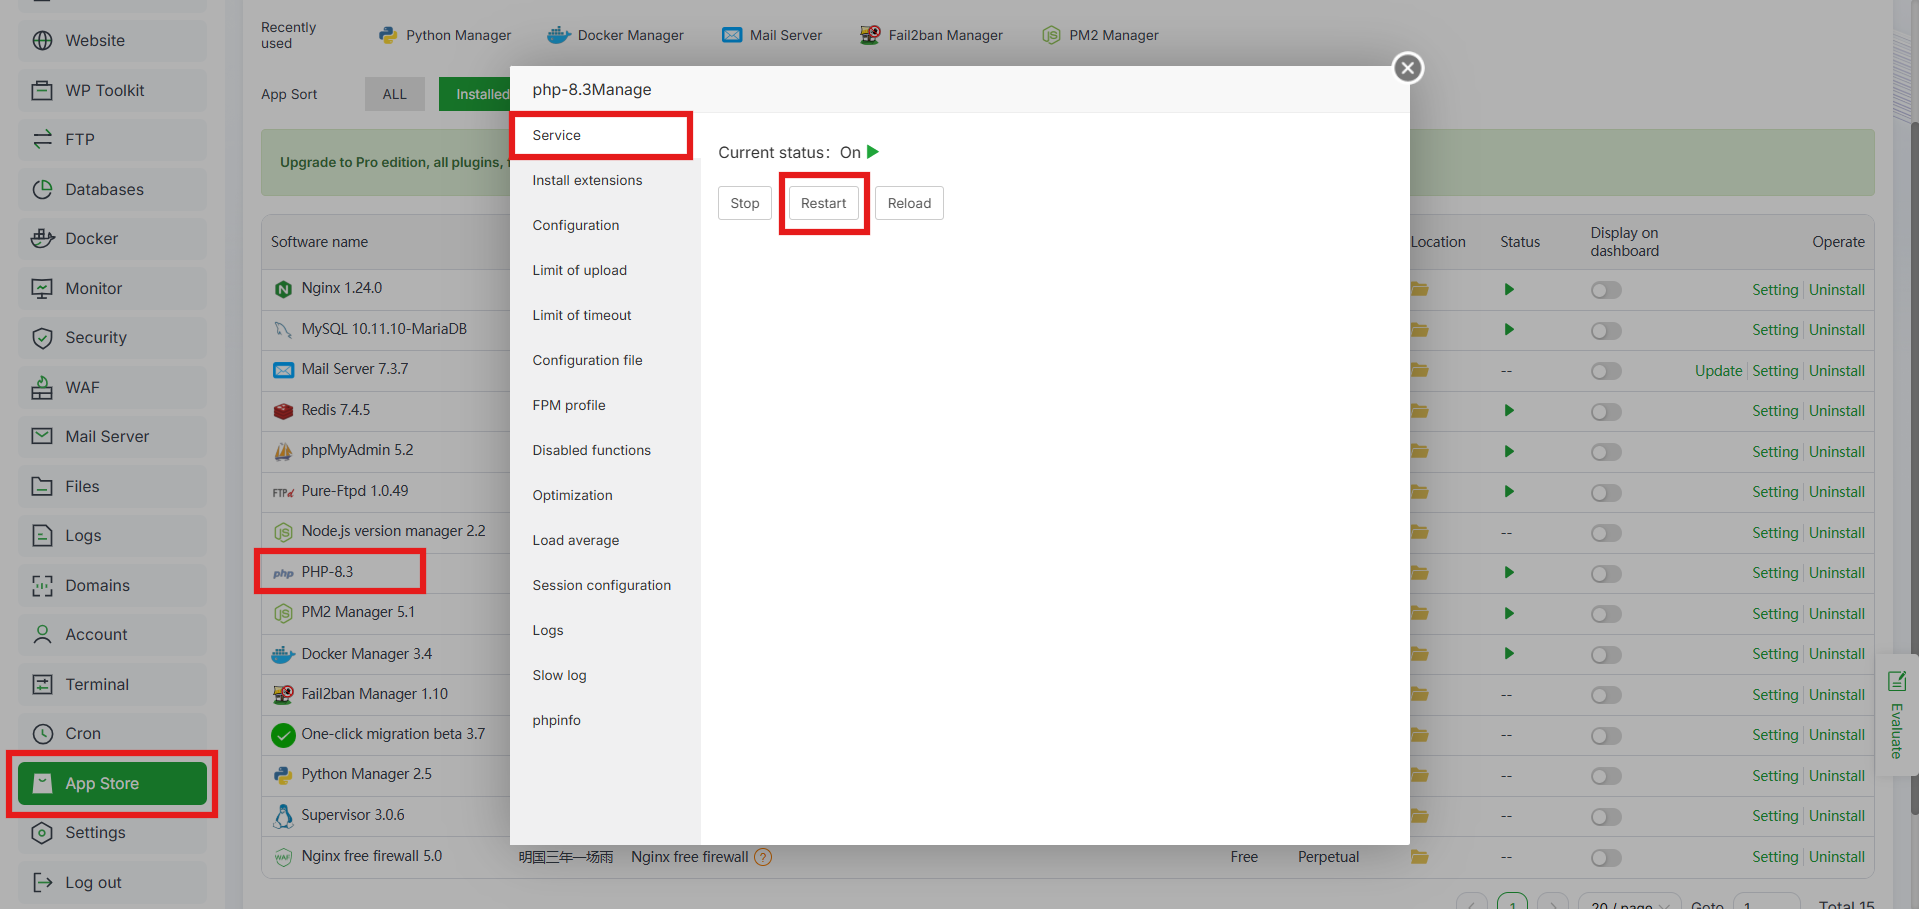Toggle dashboard display for MySQL row
The height and width of the screenshot is (909, 1919).
(x=1606, y=331)
